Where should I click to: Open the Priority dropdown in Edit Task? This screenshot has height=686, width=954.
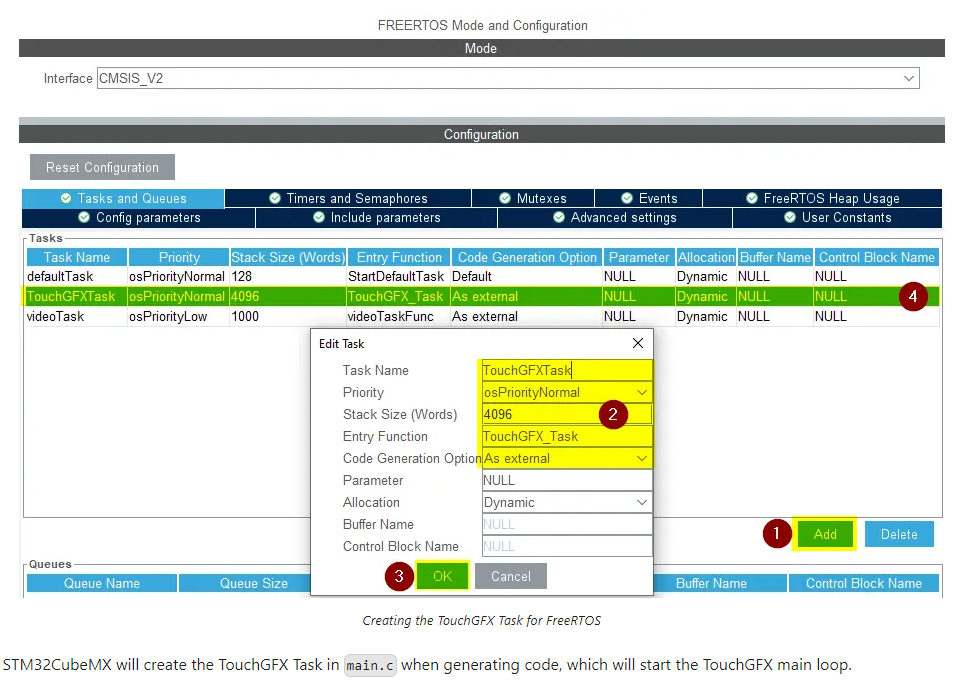[567, 392]
